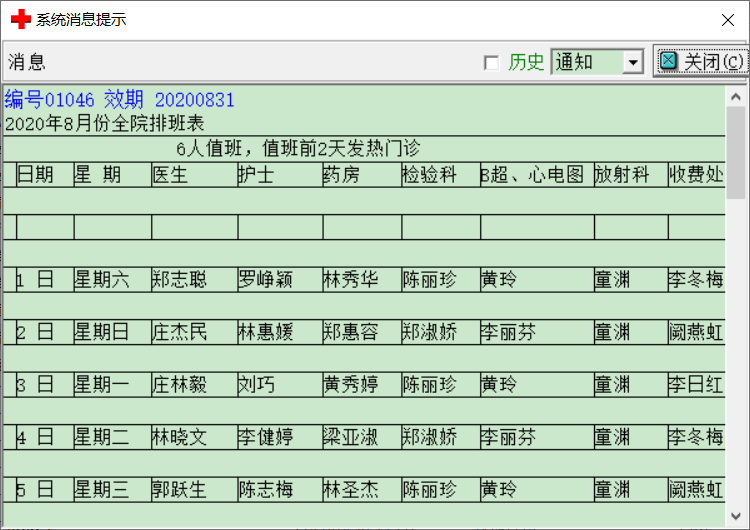Click 李冬梅 in the 1 日 row
The width and height of the screenshot is (750, 530).
pyautogui.click(x=696, y=280)
